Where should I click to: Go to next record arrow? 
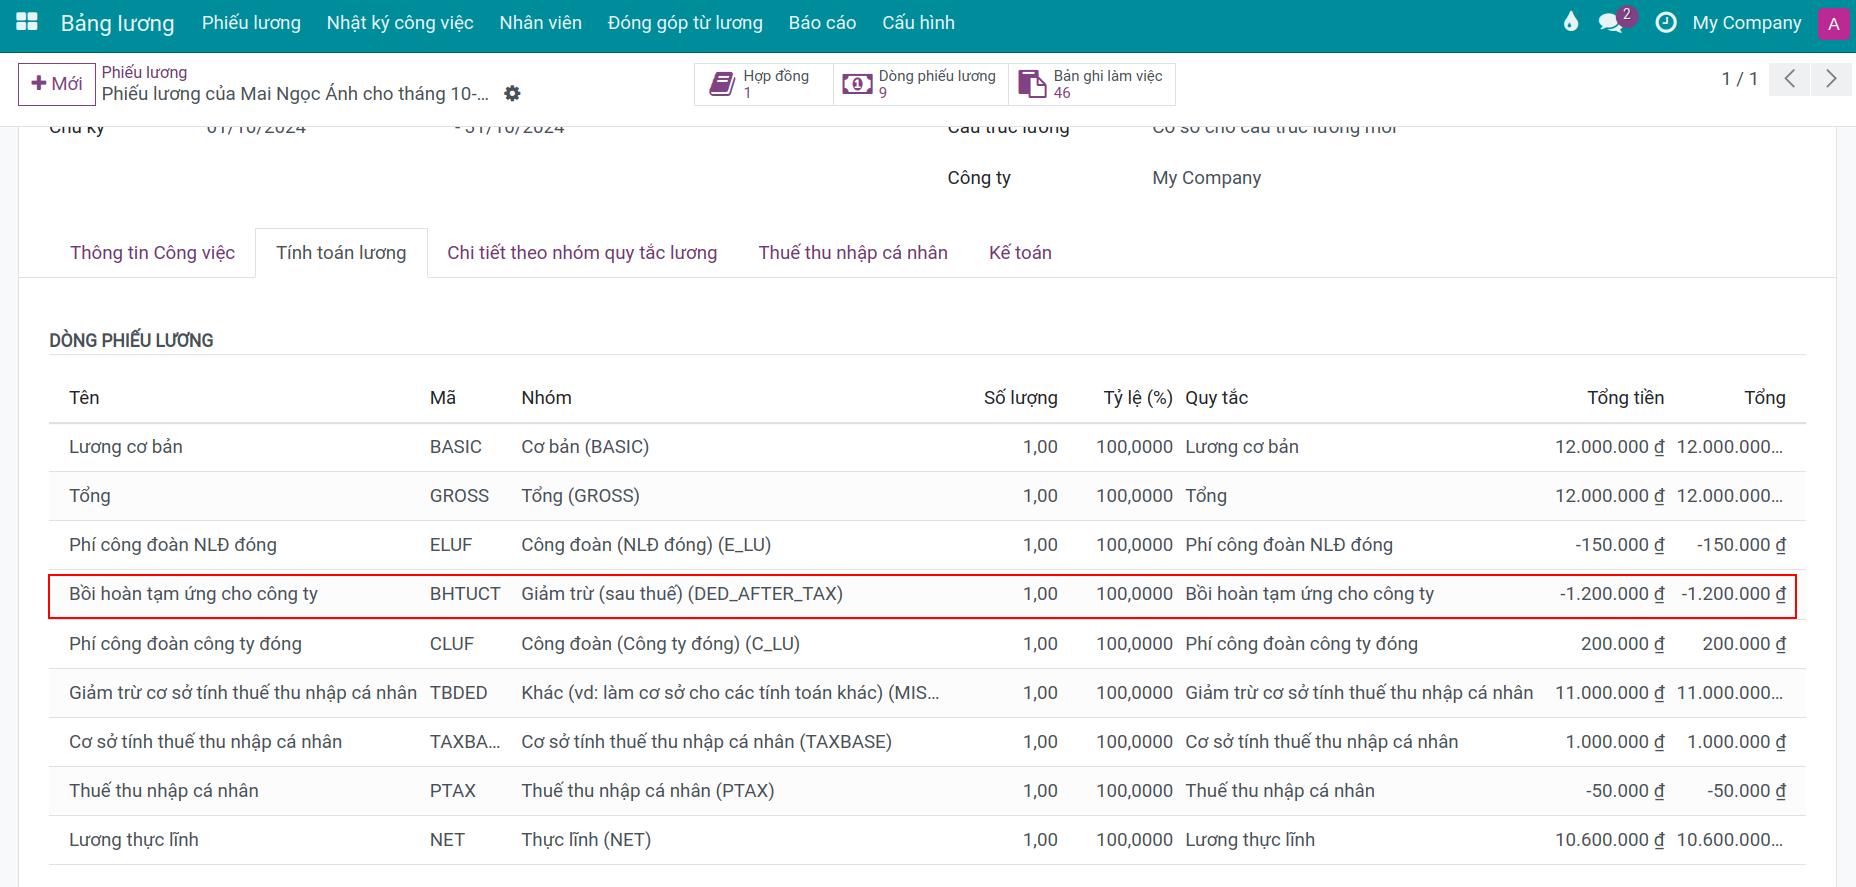[1830, 79]
